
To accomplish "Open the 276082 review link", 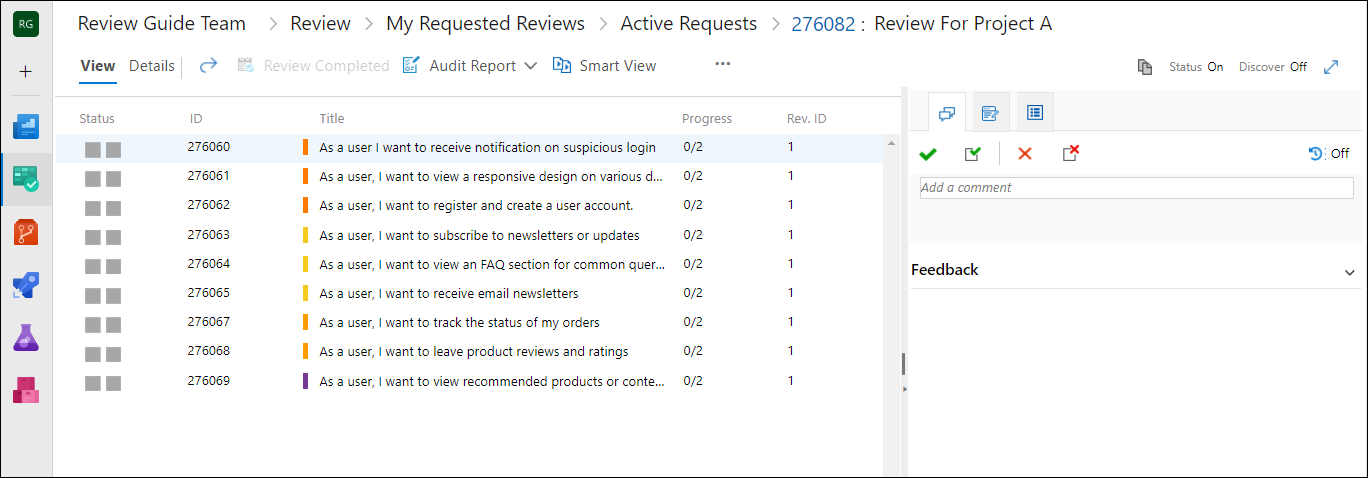I will [822, 23].
